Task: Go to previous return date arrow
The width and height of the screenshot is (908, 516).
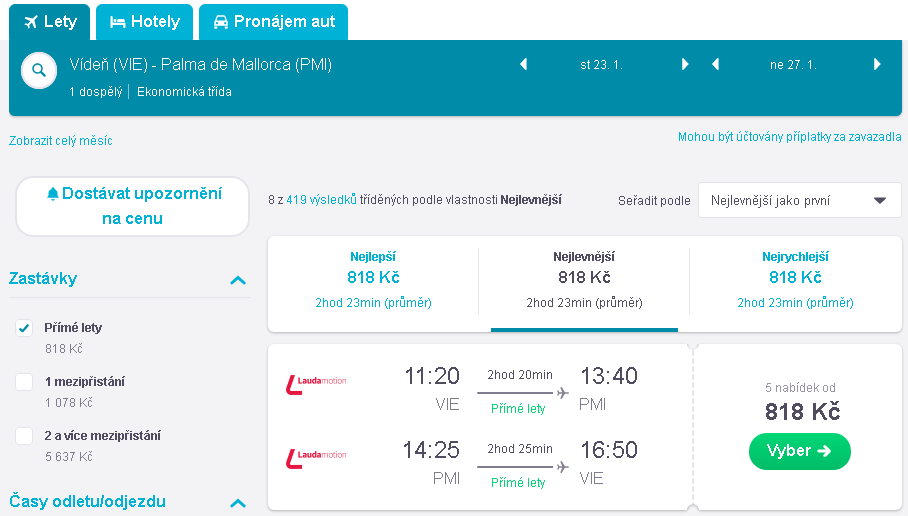Action: [715, 64]
